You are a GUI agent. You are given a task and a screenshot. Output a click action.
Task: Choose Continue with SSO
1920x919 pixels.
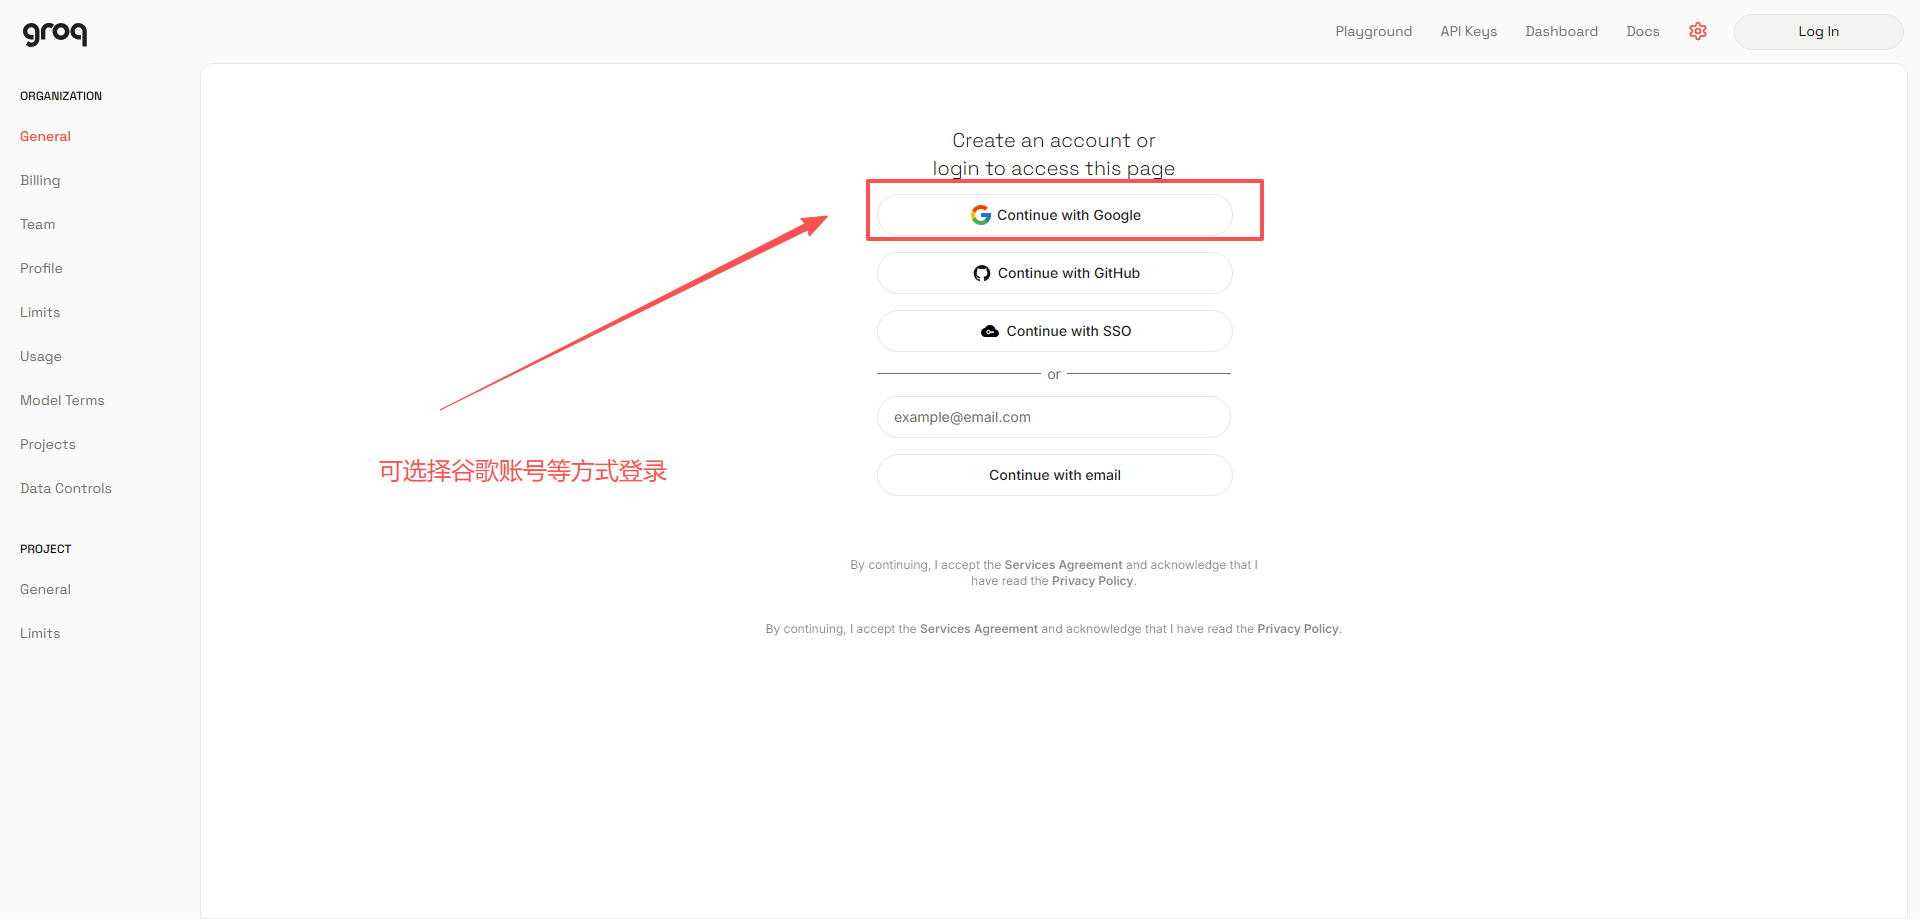pos(1054,331)
